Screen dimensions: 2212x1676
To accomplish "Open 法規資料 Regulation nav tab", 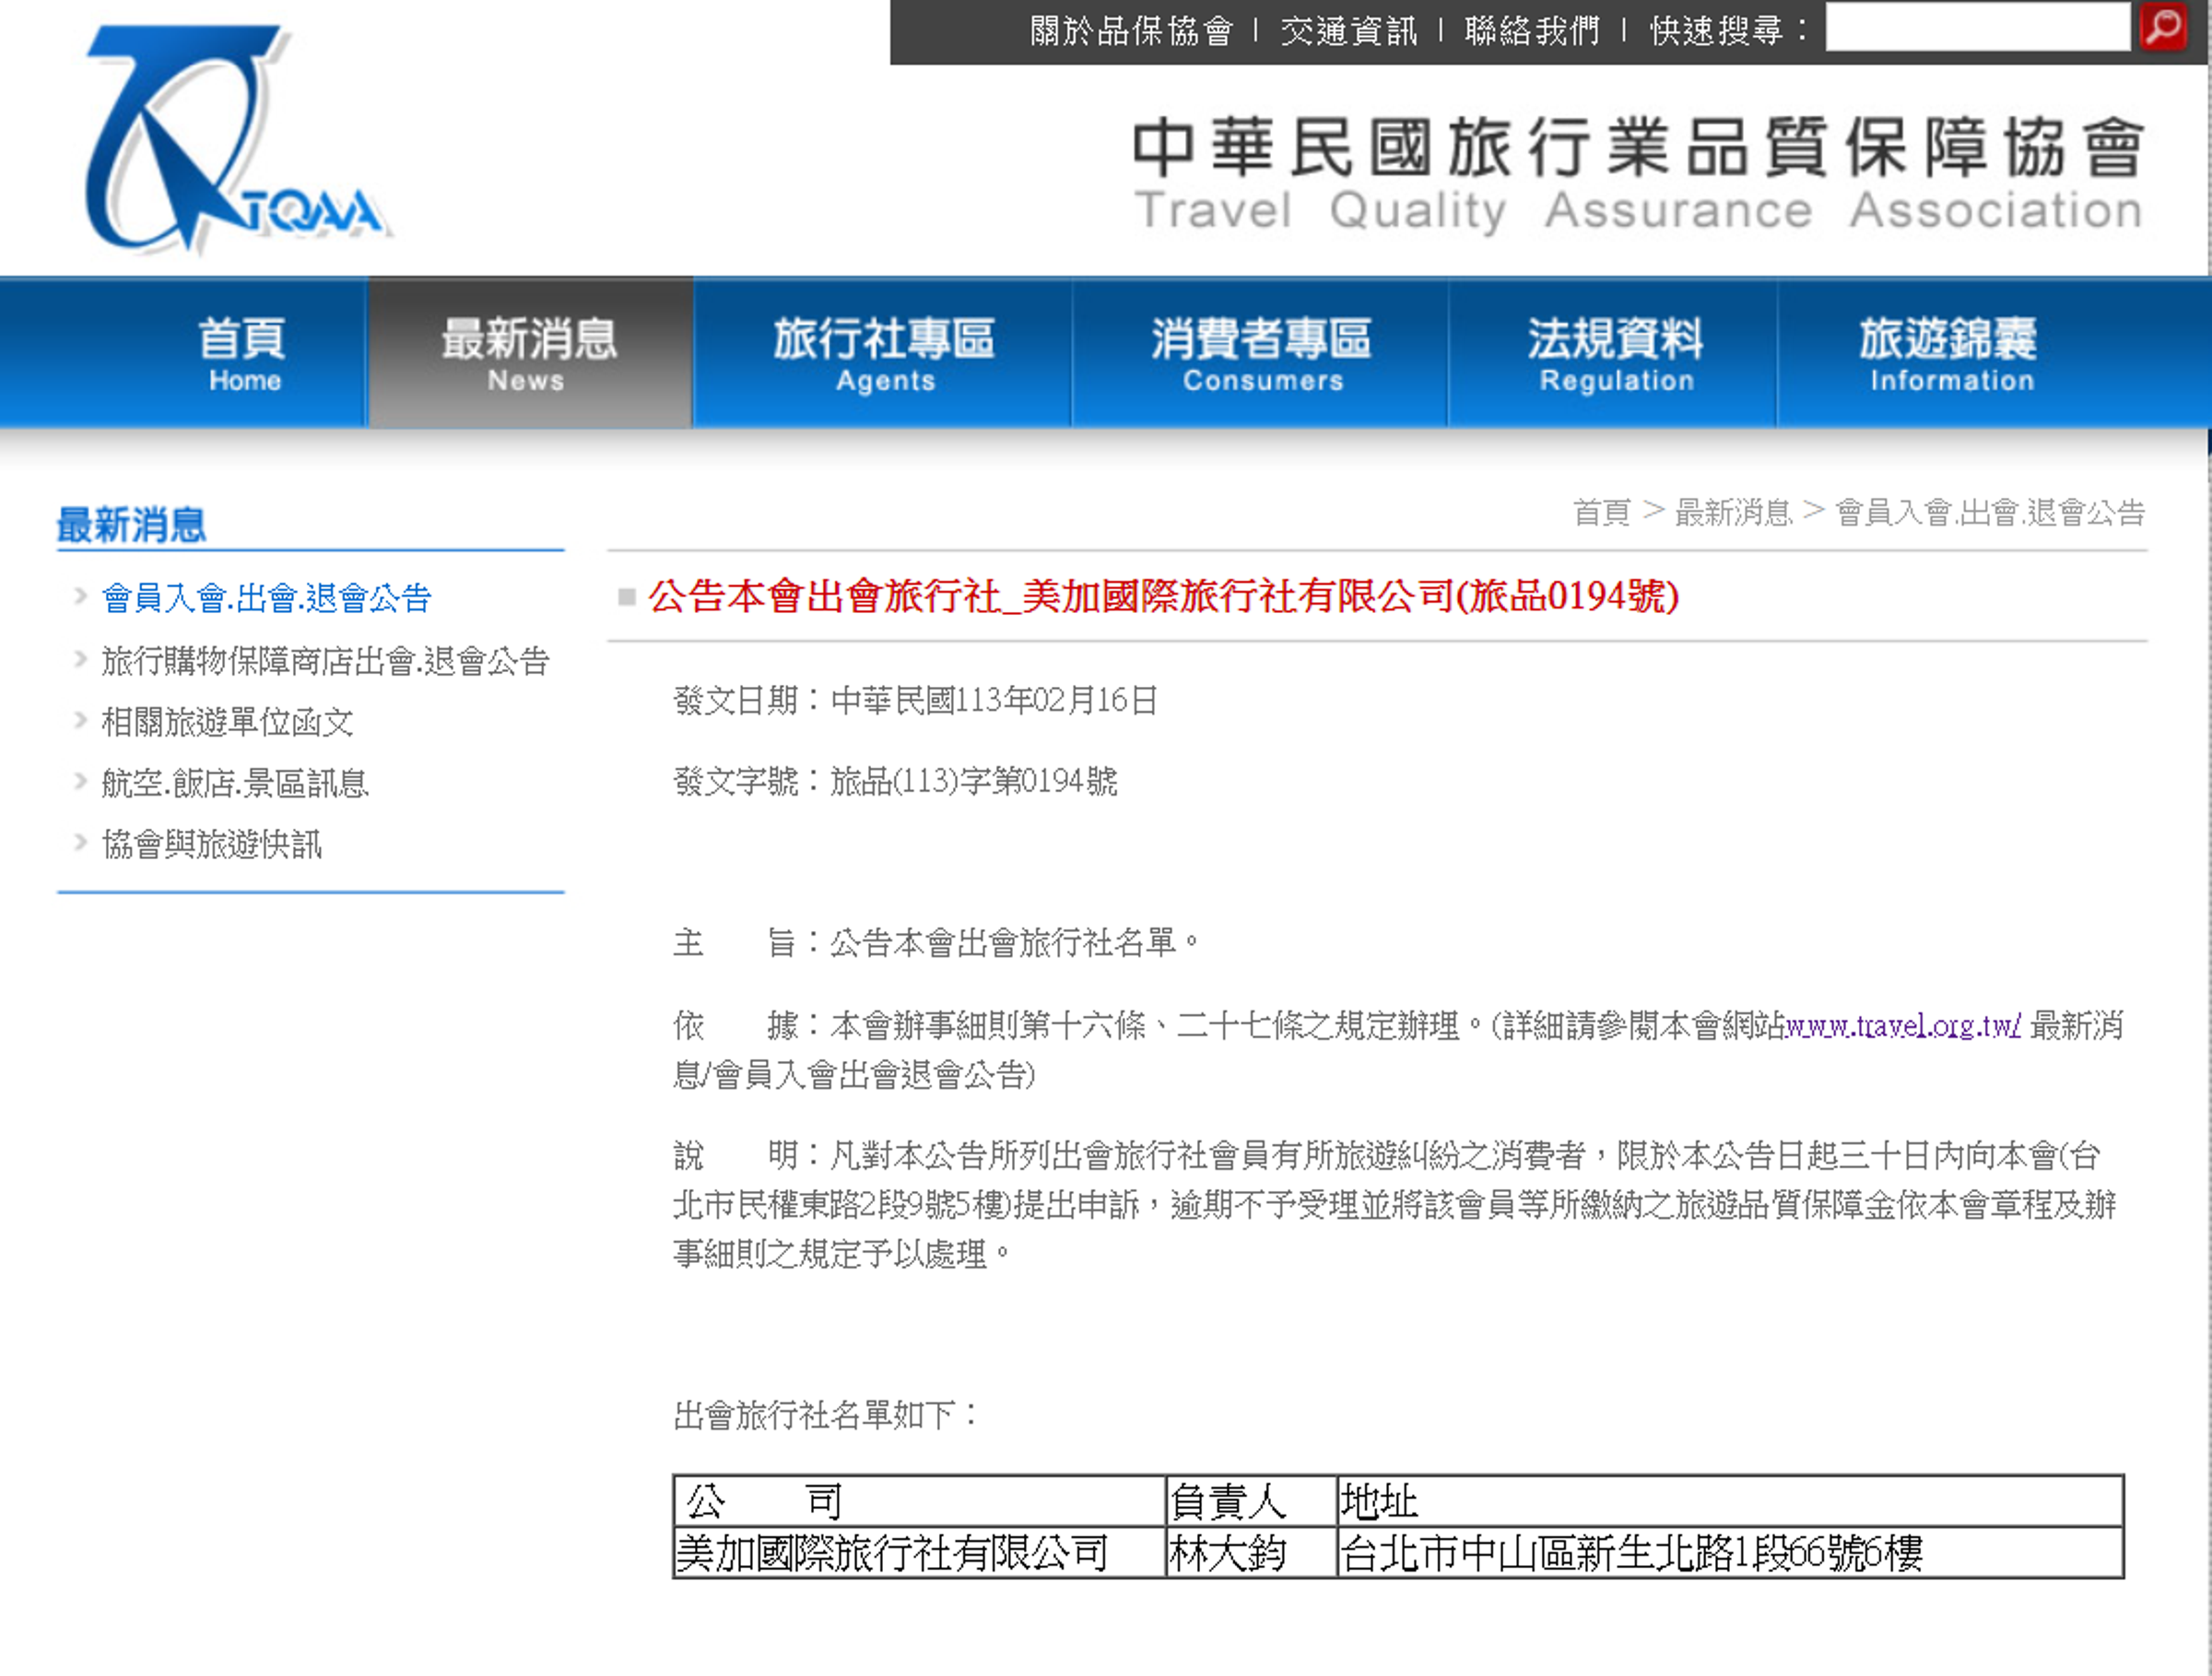I will 1614,353.
